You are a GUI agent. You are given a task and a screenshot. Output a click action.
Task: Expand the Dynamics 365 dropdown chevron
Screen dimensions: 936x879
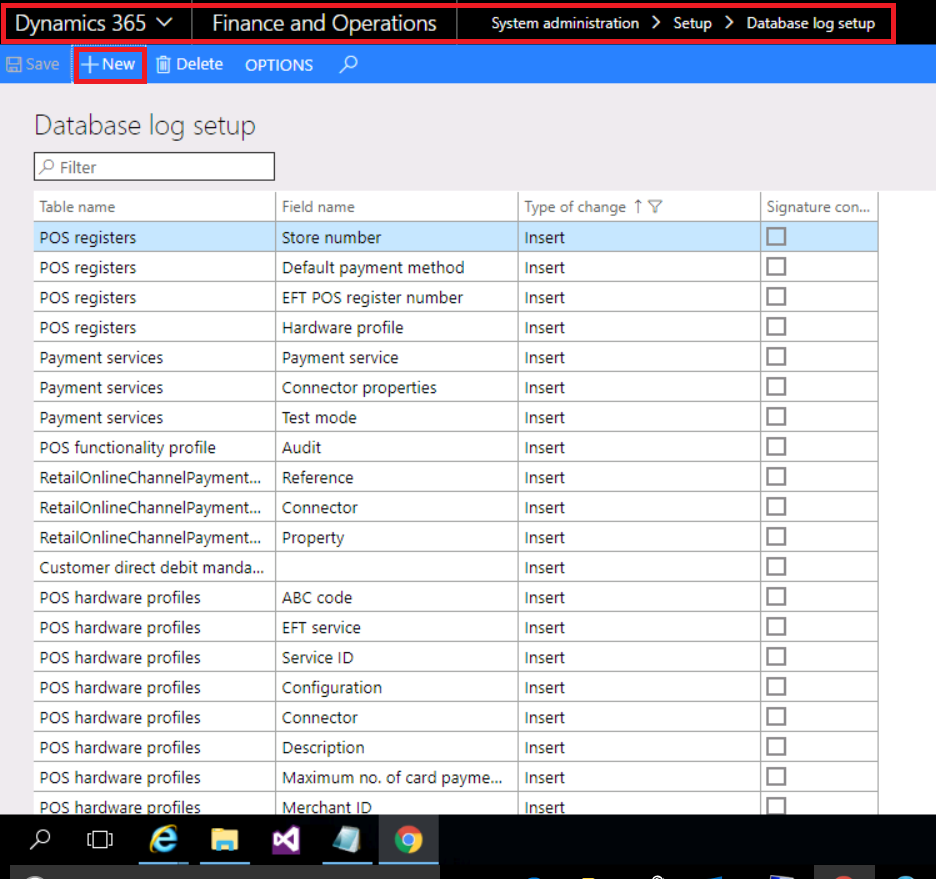point(164,21)
